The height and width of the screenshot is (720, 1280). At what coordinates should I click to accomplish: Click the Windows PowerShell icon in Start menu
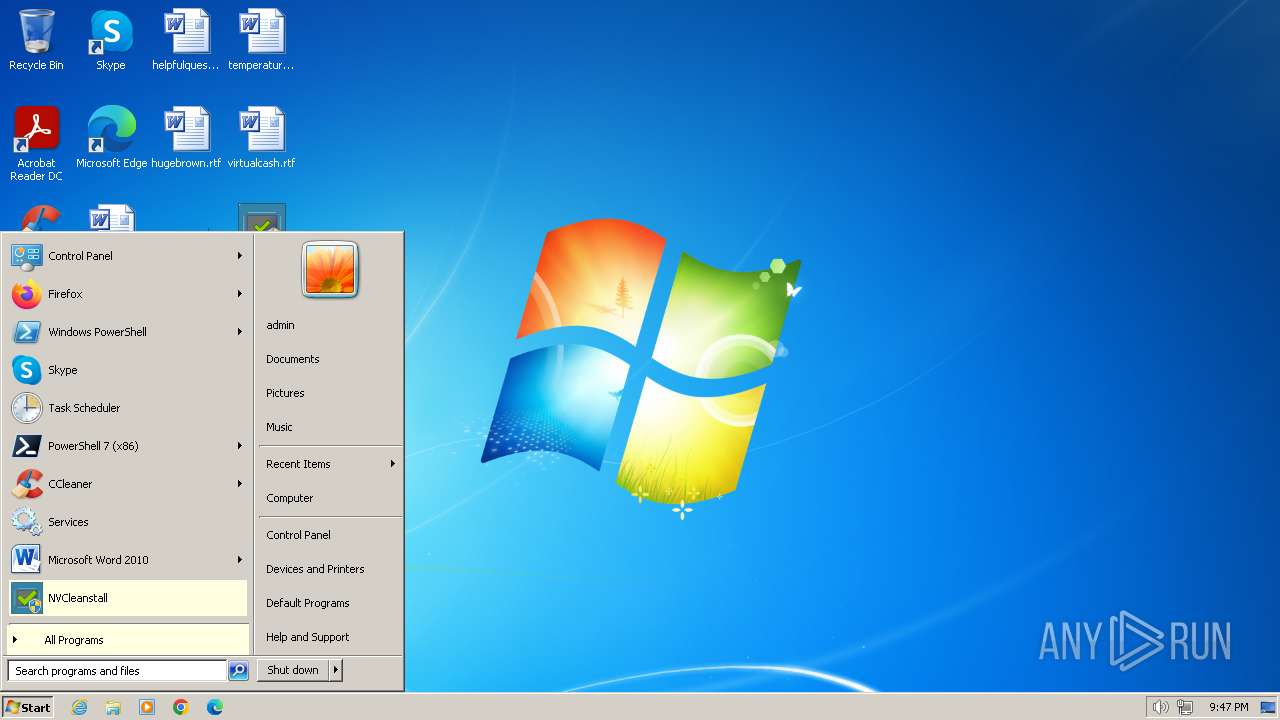click(x=26, y=332)
